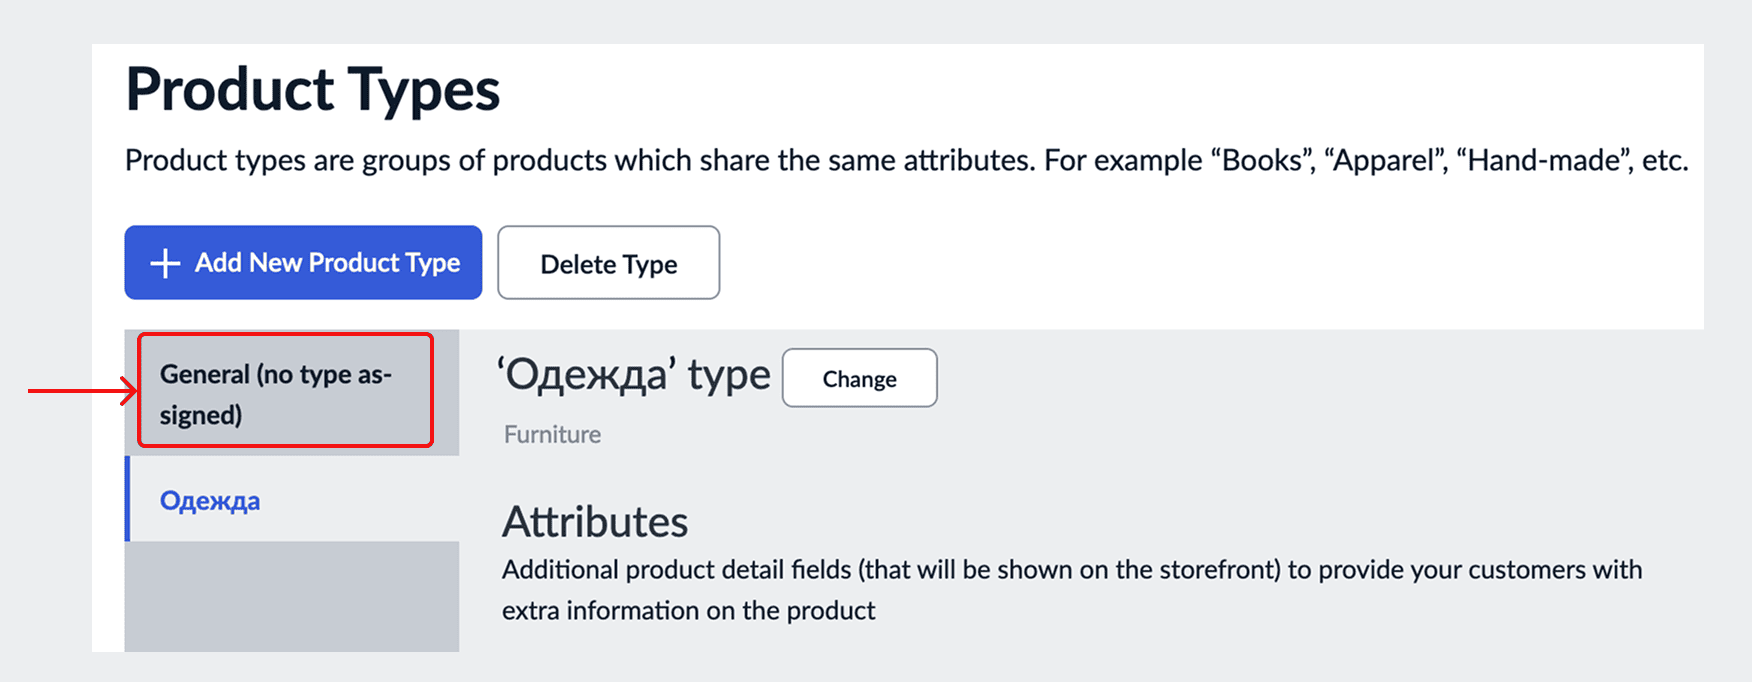Click the Furniture label under type heading
The image size is (1752, 682).
(552, 435)
